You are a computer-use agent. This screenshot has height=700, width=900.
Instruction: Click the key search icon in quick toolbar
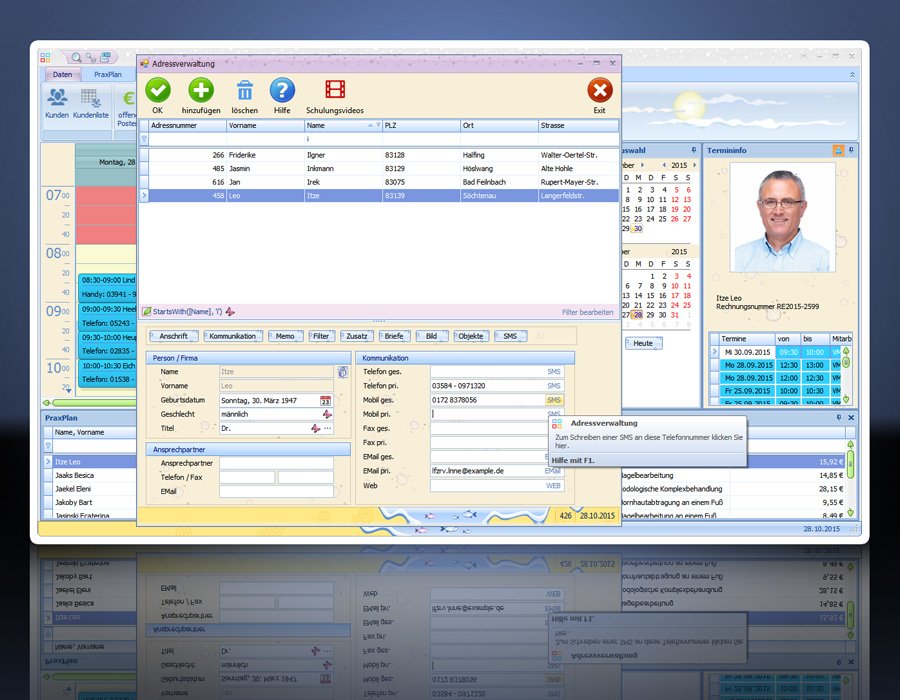point(91,57)
